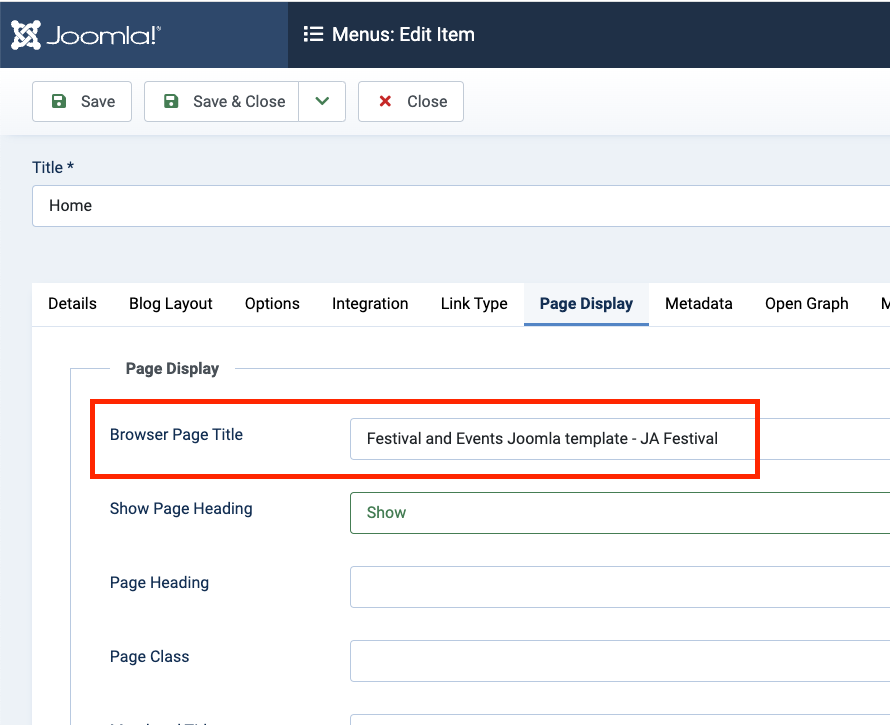
Task: Open the Blog Layout tab
Action: pos(170,304)
